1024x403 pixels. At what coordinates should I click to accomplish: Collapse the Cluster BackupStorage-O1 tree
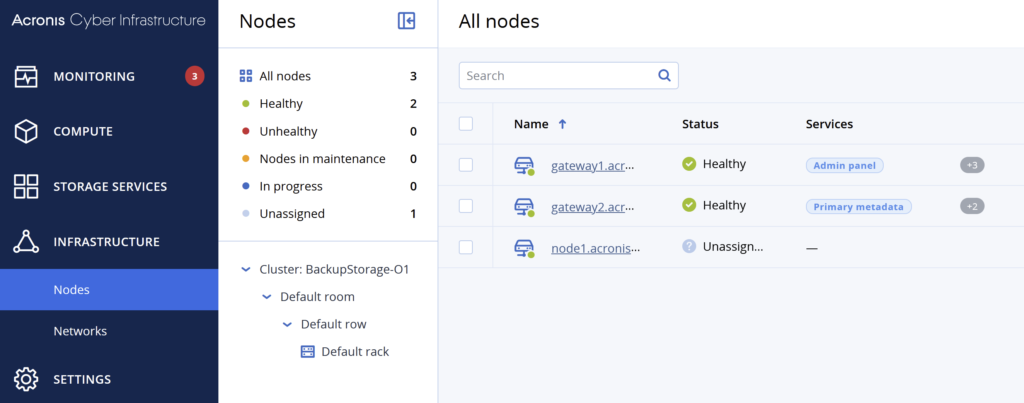246,269
